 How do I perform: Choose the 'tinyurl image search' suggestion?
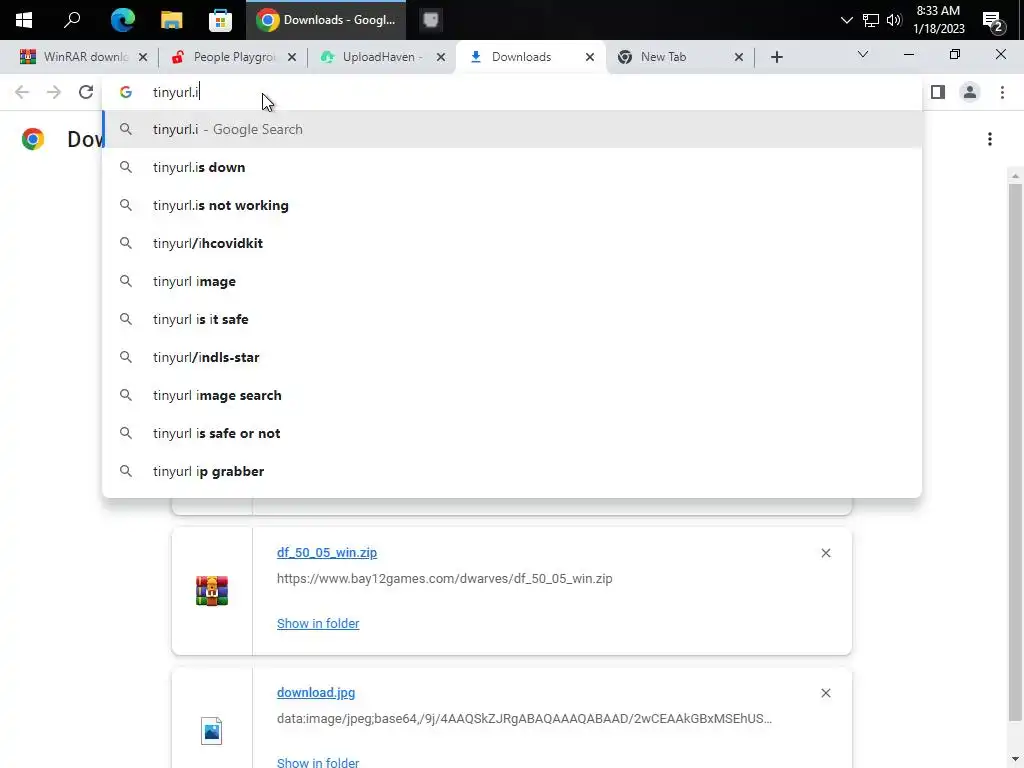pos(512,395)
